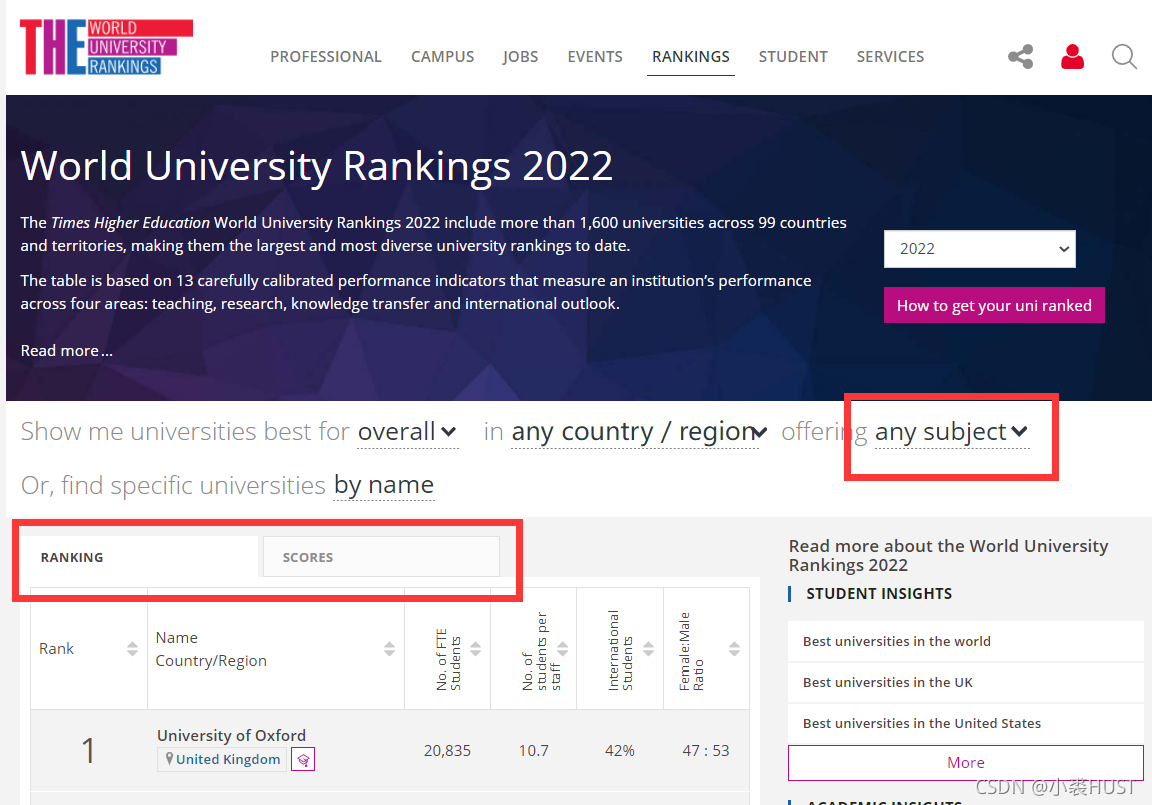1152x805 pixels.
Task: Open the 'any country / region' dropdown
Action: click(639, 432)
